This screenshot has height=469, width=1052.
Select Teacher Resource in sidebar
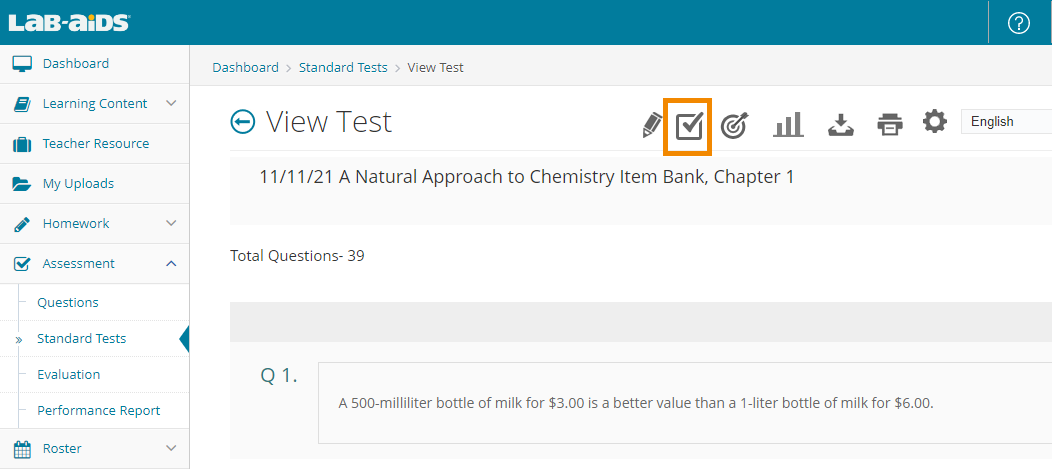95,144
